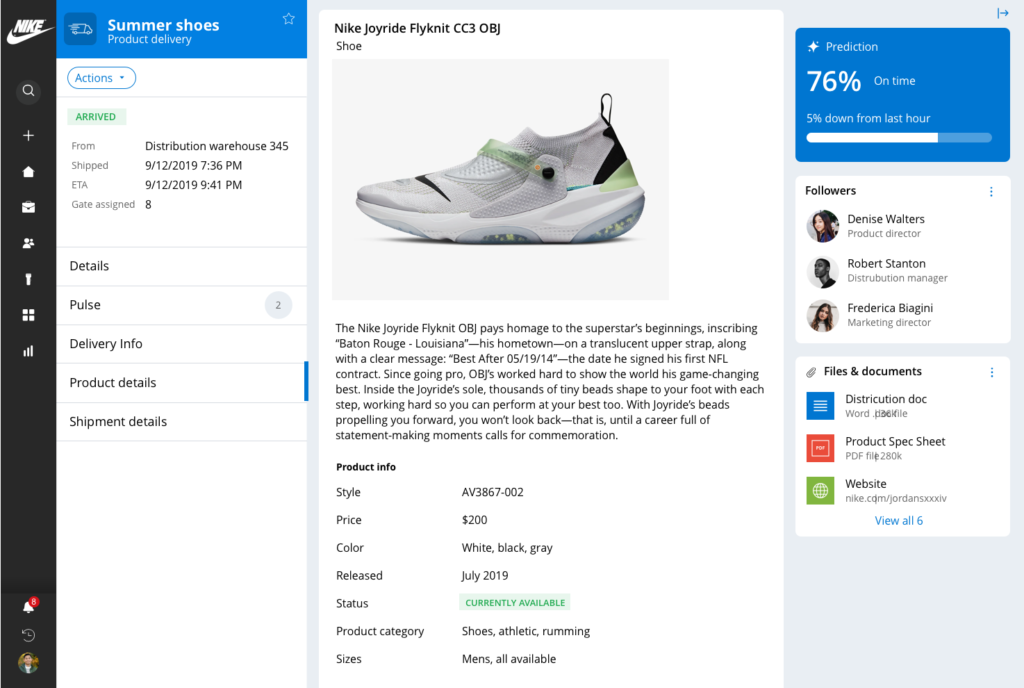Click the flashlight icon in the sidebar
The width and height of the screenshot is (1024, 688).
click(28, 279)
